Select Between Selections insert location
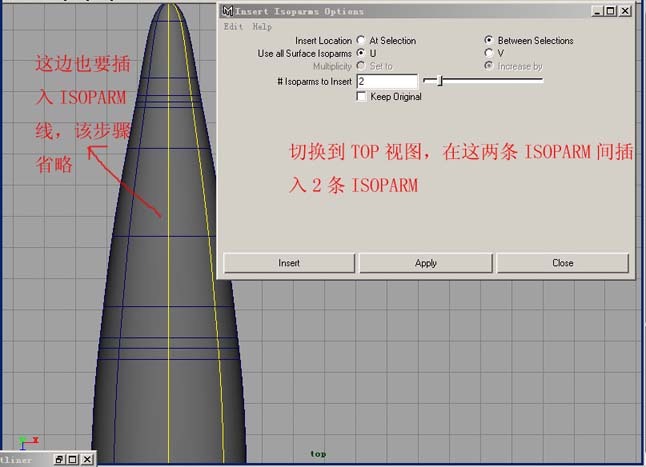Image resolution: width=646 pixels, height=467 pixels. (x=489, y=40)
